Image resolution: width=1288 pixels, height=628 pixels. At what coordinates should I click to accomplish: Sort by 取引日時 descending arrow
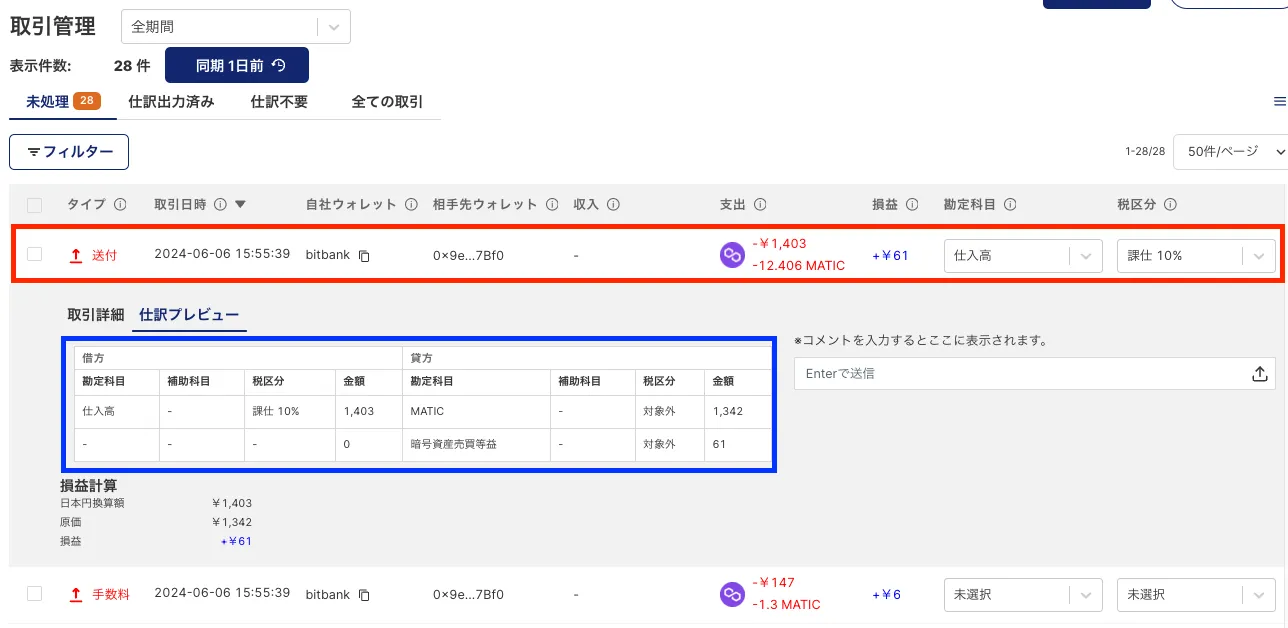(x=240, y=205)
